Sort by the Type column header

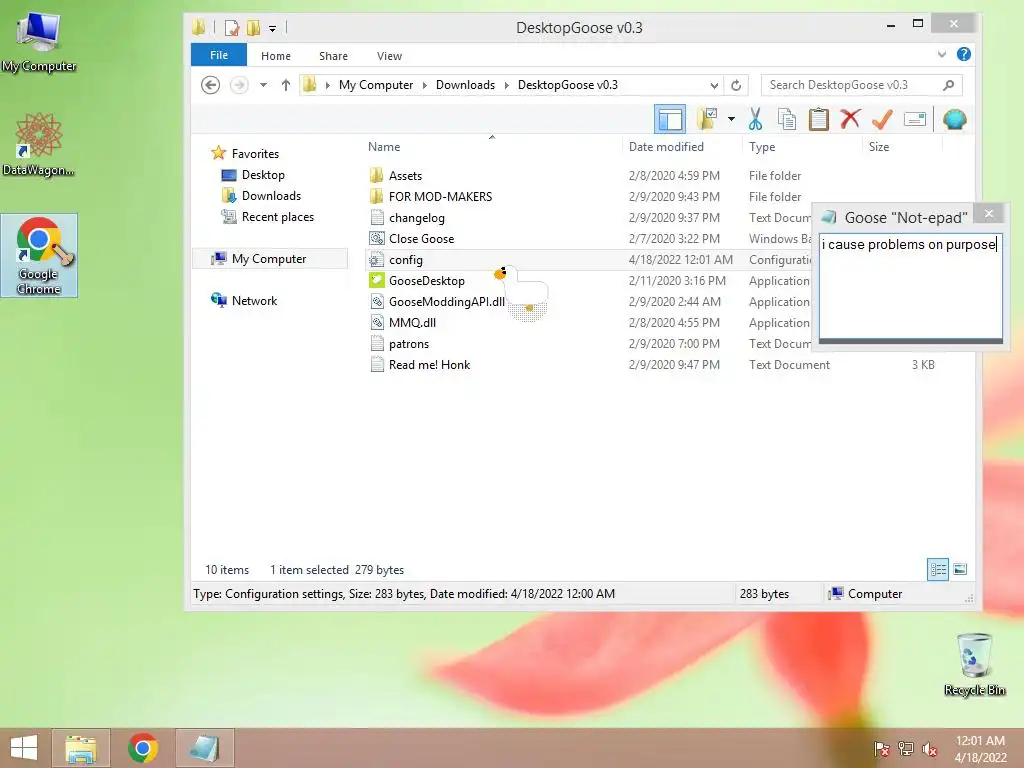coord(761,147)
